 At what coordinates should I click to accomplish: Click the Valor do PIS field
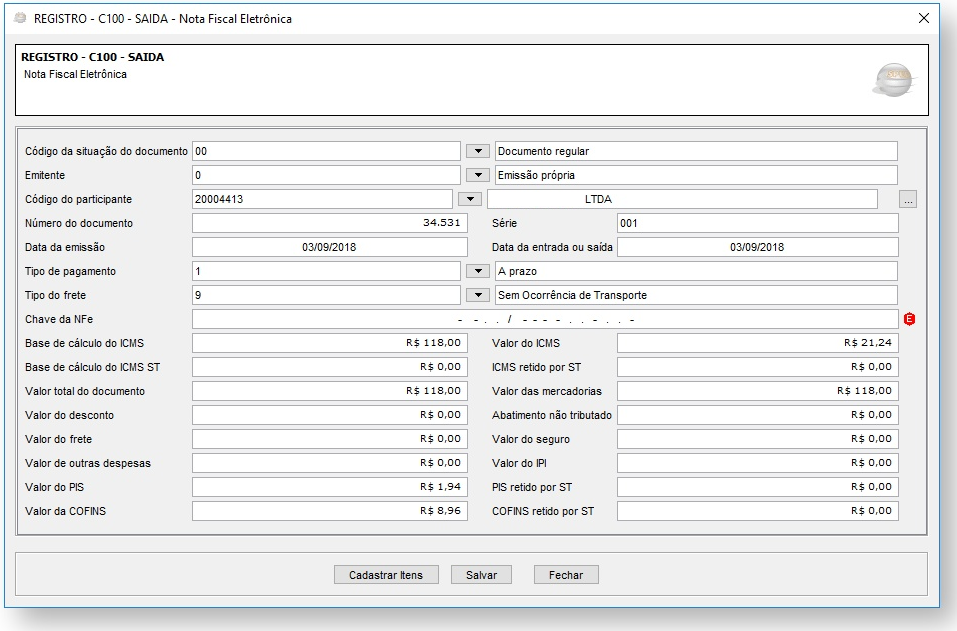click(x=329, y=487)
